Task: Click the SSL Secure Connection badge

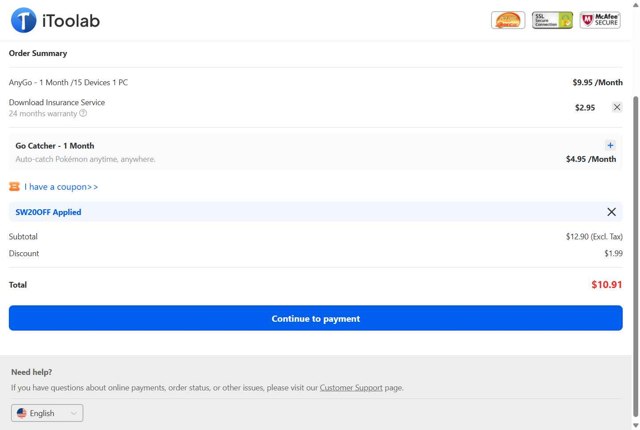Action: (x=552, y=20)
